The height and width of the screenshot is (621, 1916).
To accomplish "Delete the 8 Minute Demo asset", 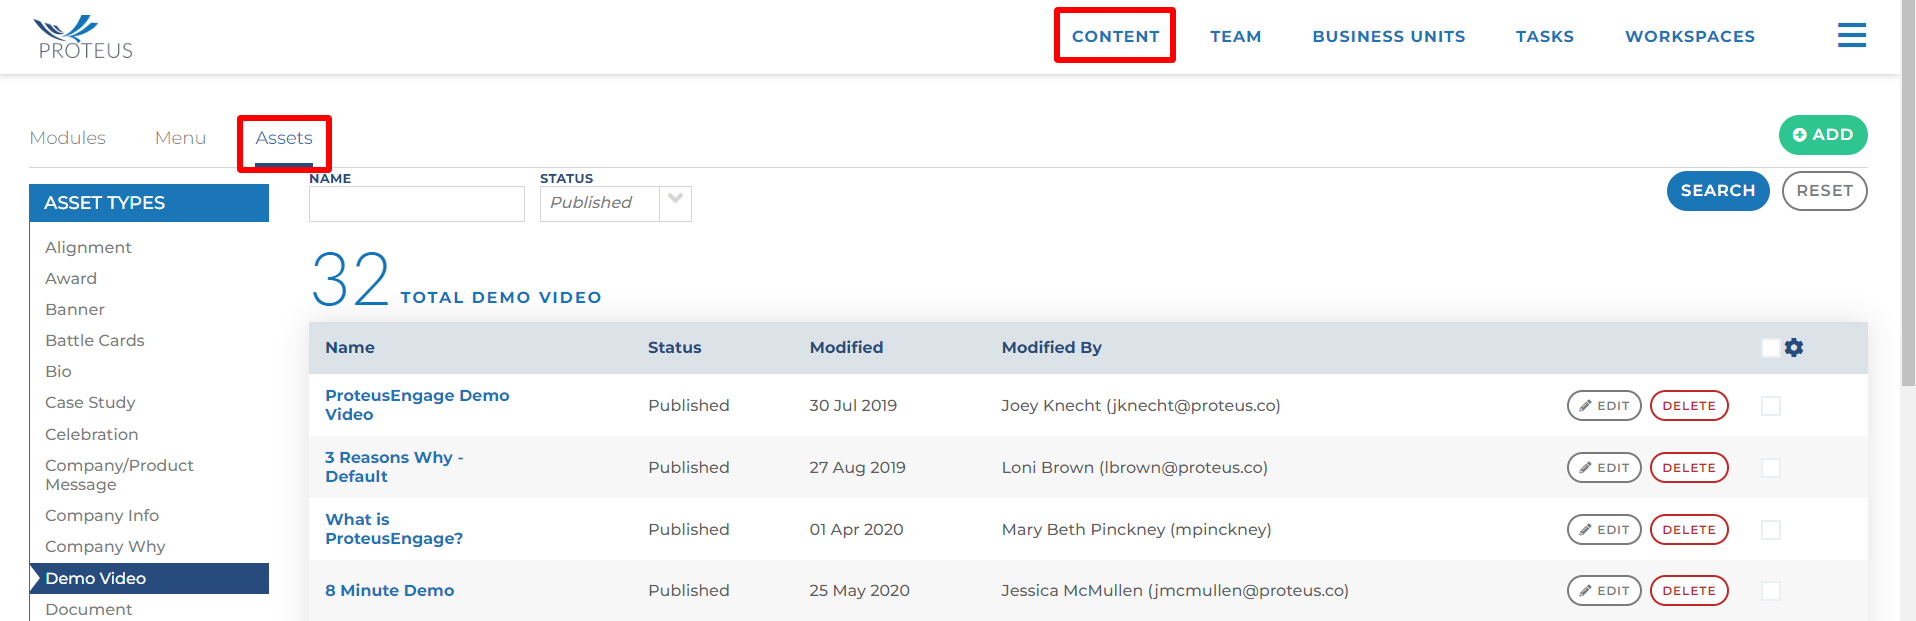I will click(x=1689, y=590).
